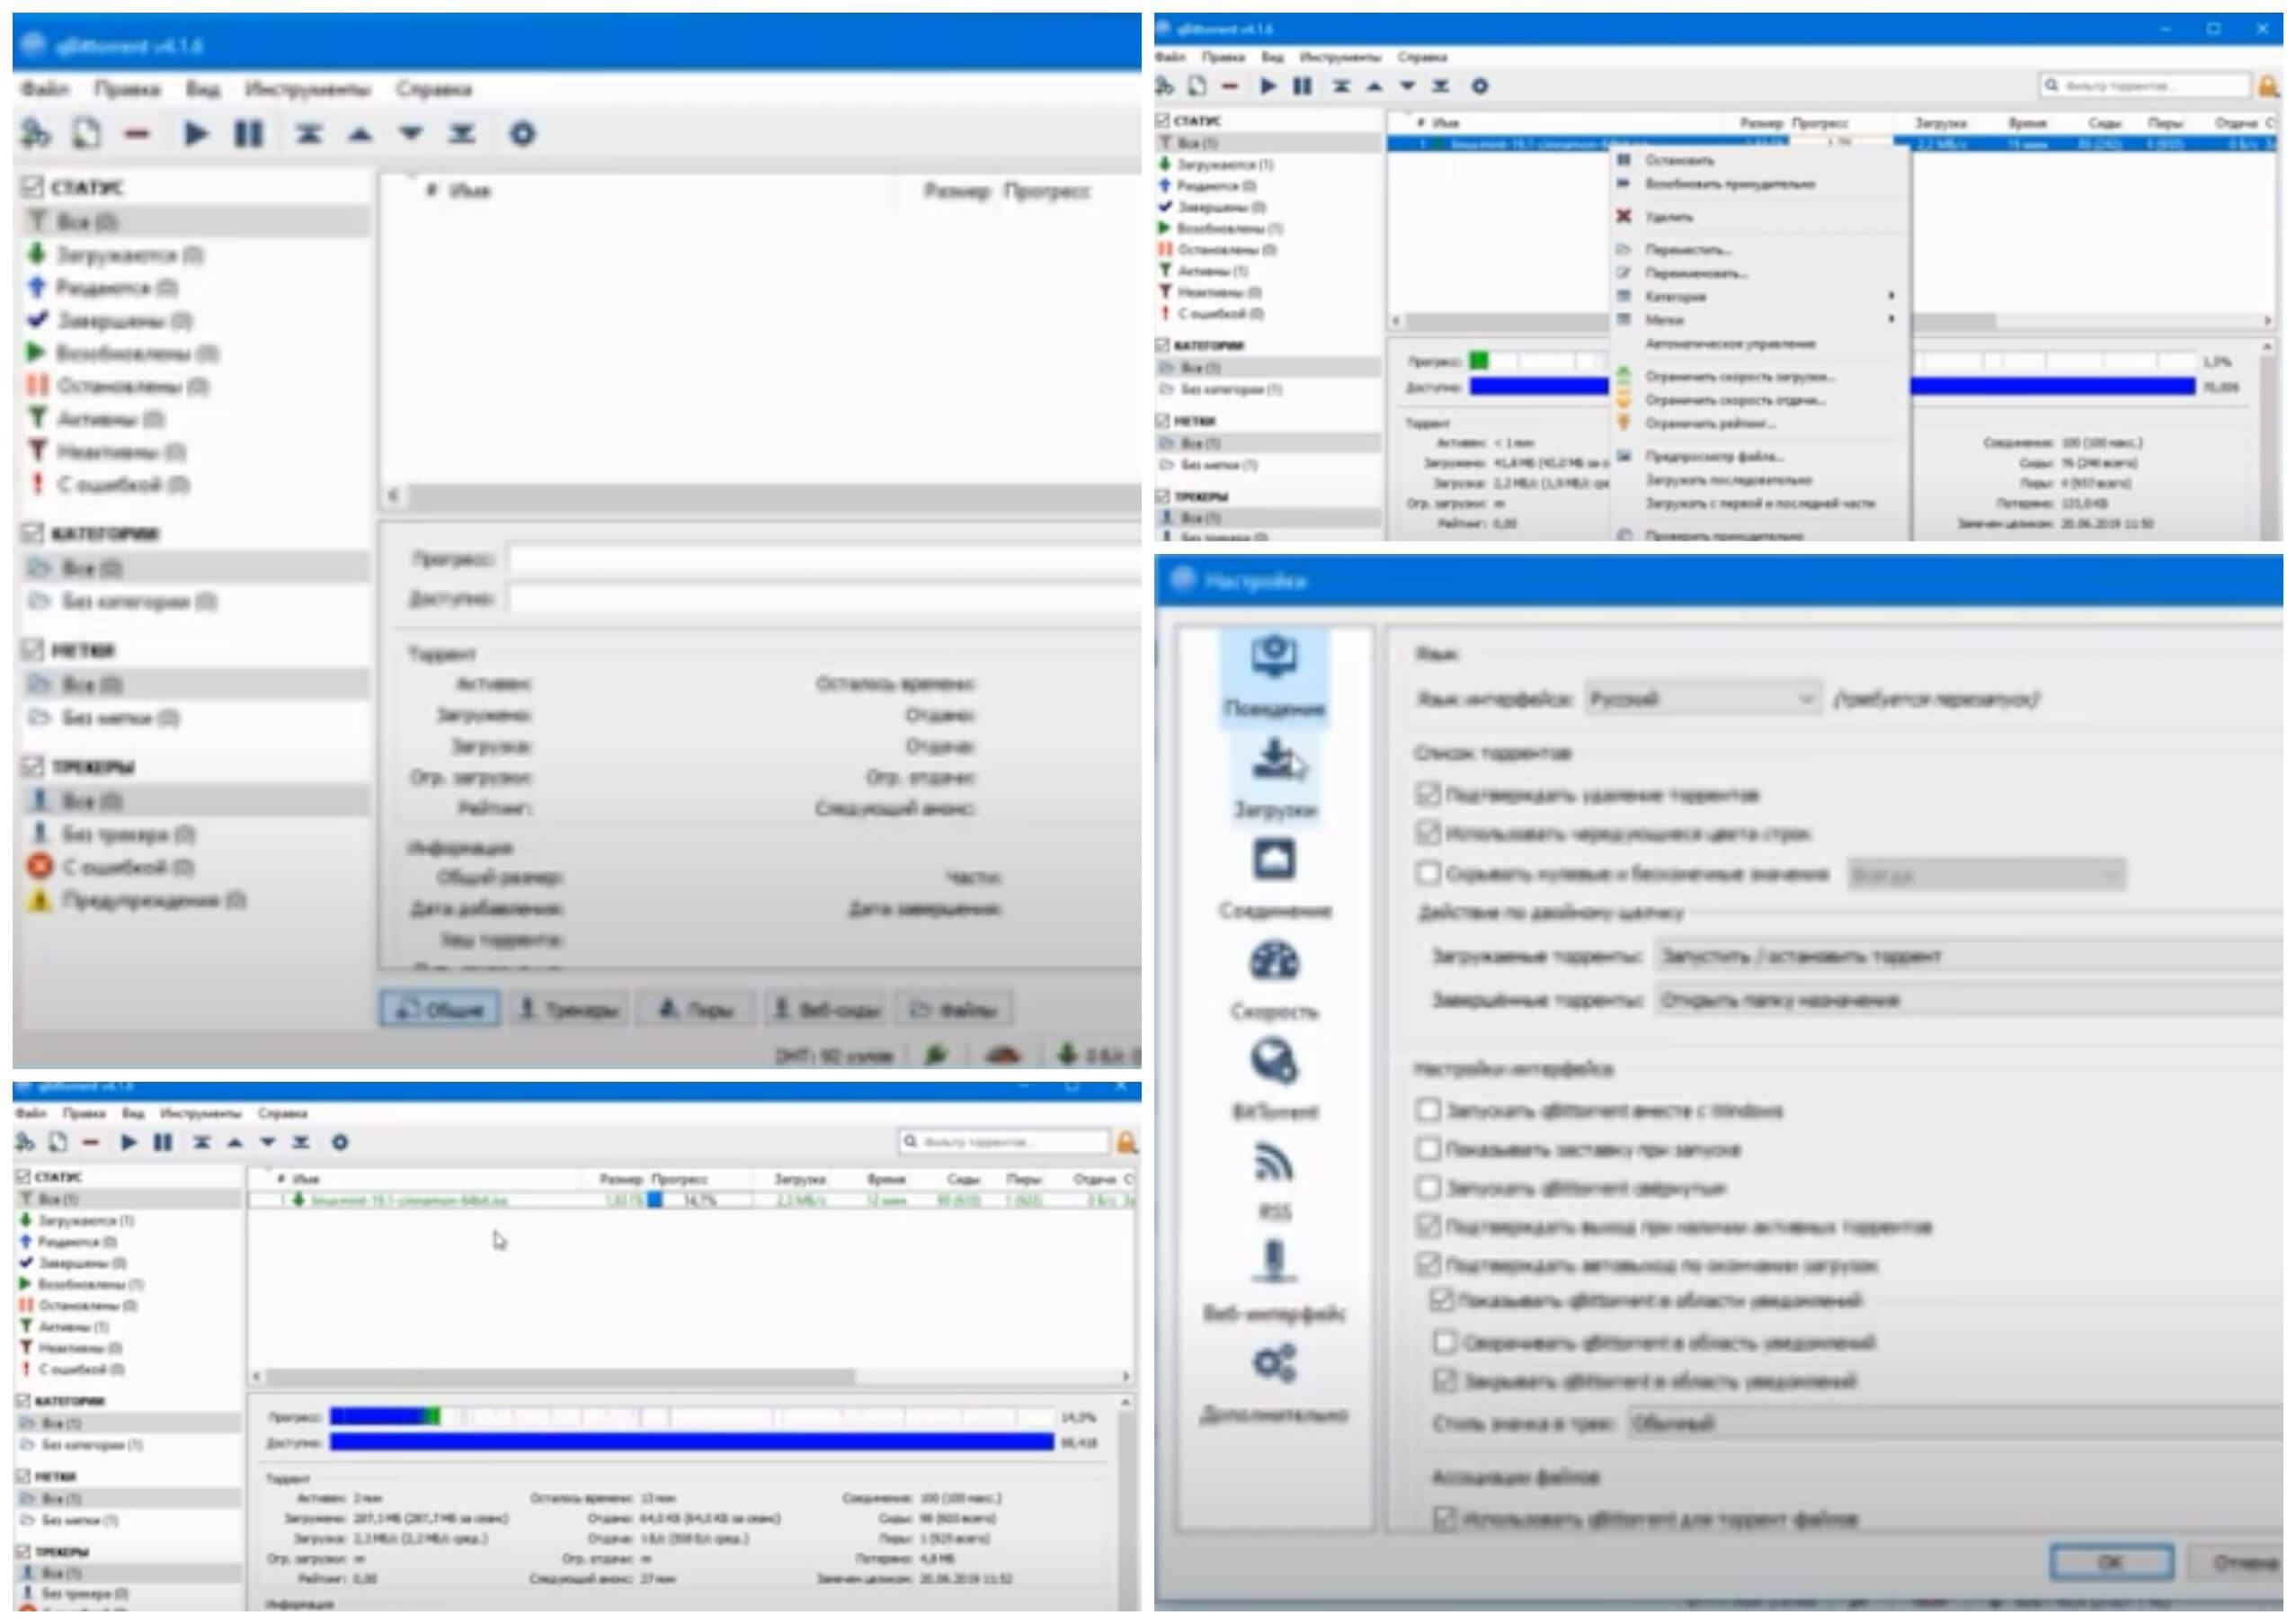Enable Запускать qBittorrent свёрнутым checkbox
Viewport: 2296px width, 1624px height.
point(1428,1188)
